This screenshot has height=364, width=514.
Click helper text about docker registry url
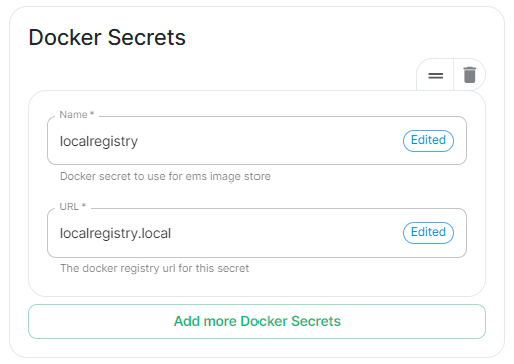coord(154,268)
